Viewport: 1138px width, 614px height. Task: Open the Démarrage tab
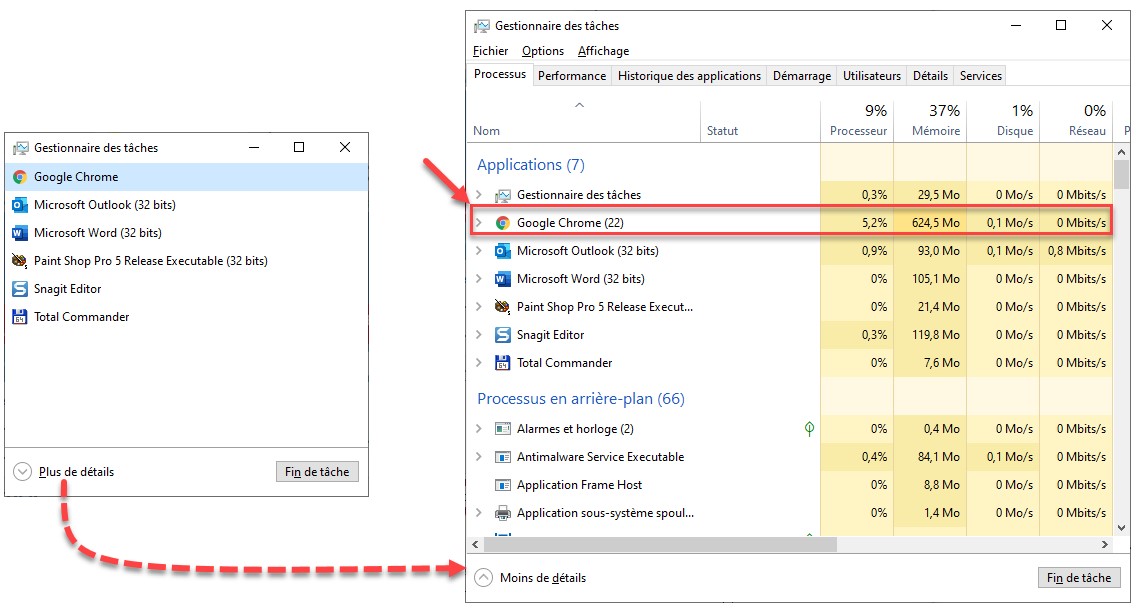coord(801,76)
